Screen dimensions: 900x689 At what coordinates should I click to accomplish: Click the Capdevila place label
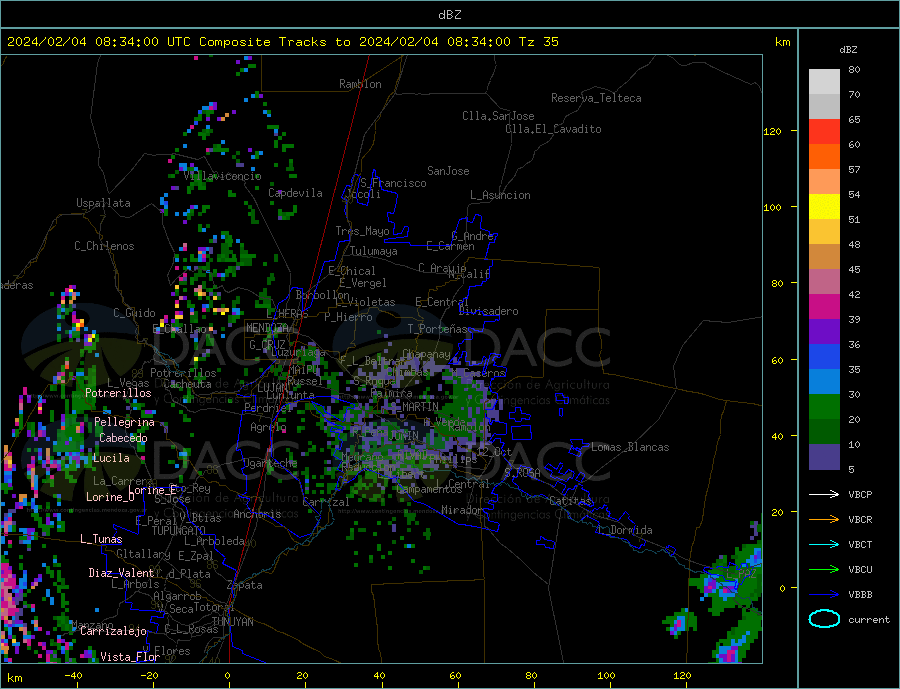pos(295,193)
